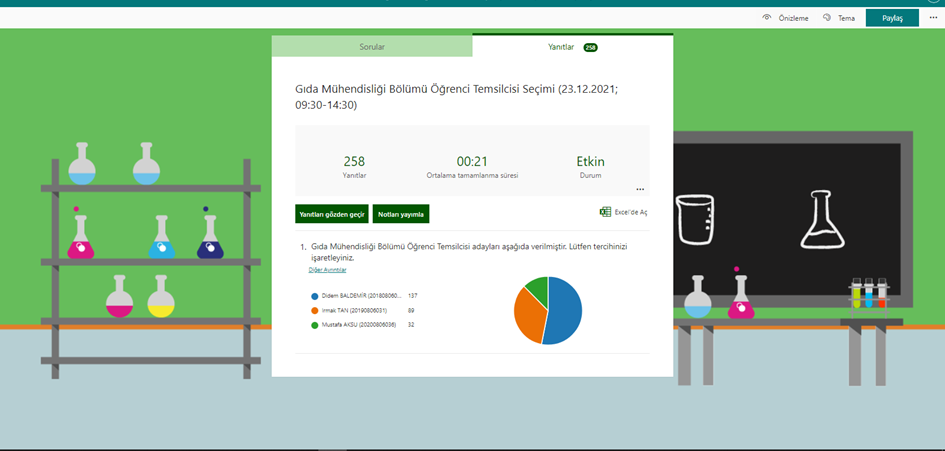Click the orange legend dot for Irmak TAN
945x451 pixels.
[x=315, y=311]
